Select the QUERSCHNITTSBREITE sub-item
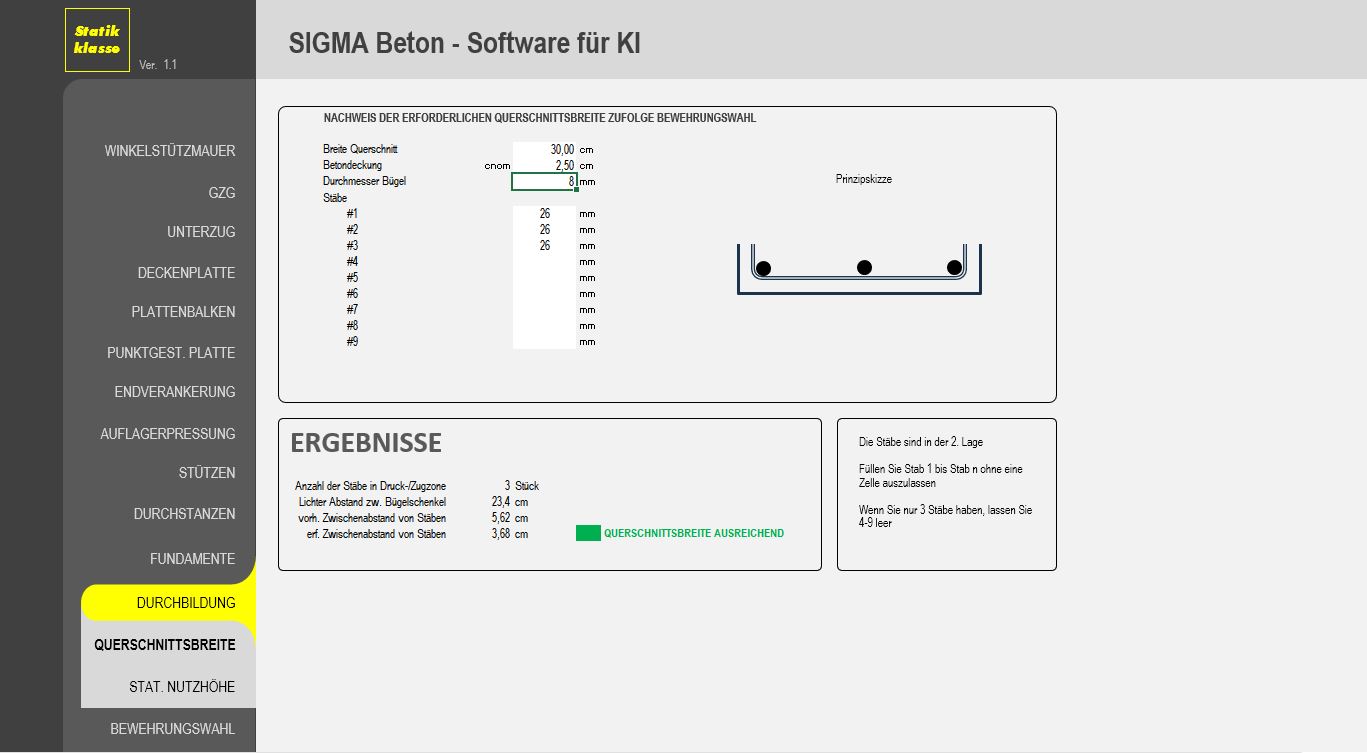The width and height of the screenshot is (1367, 753). [x=165, y=645]
